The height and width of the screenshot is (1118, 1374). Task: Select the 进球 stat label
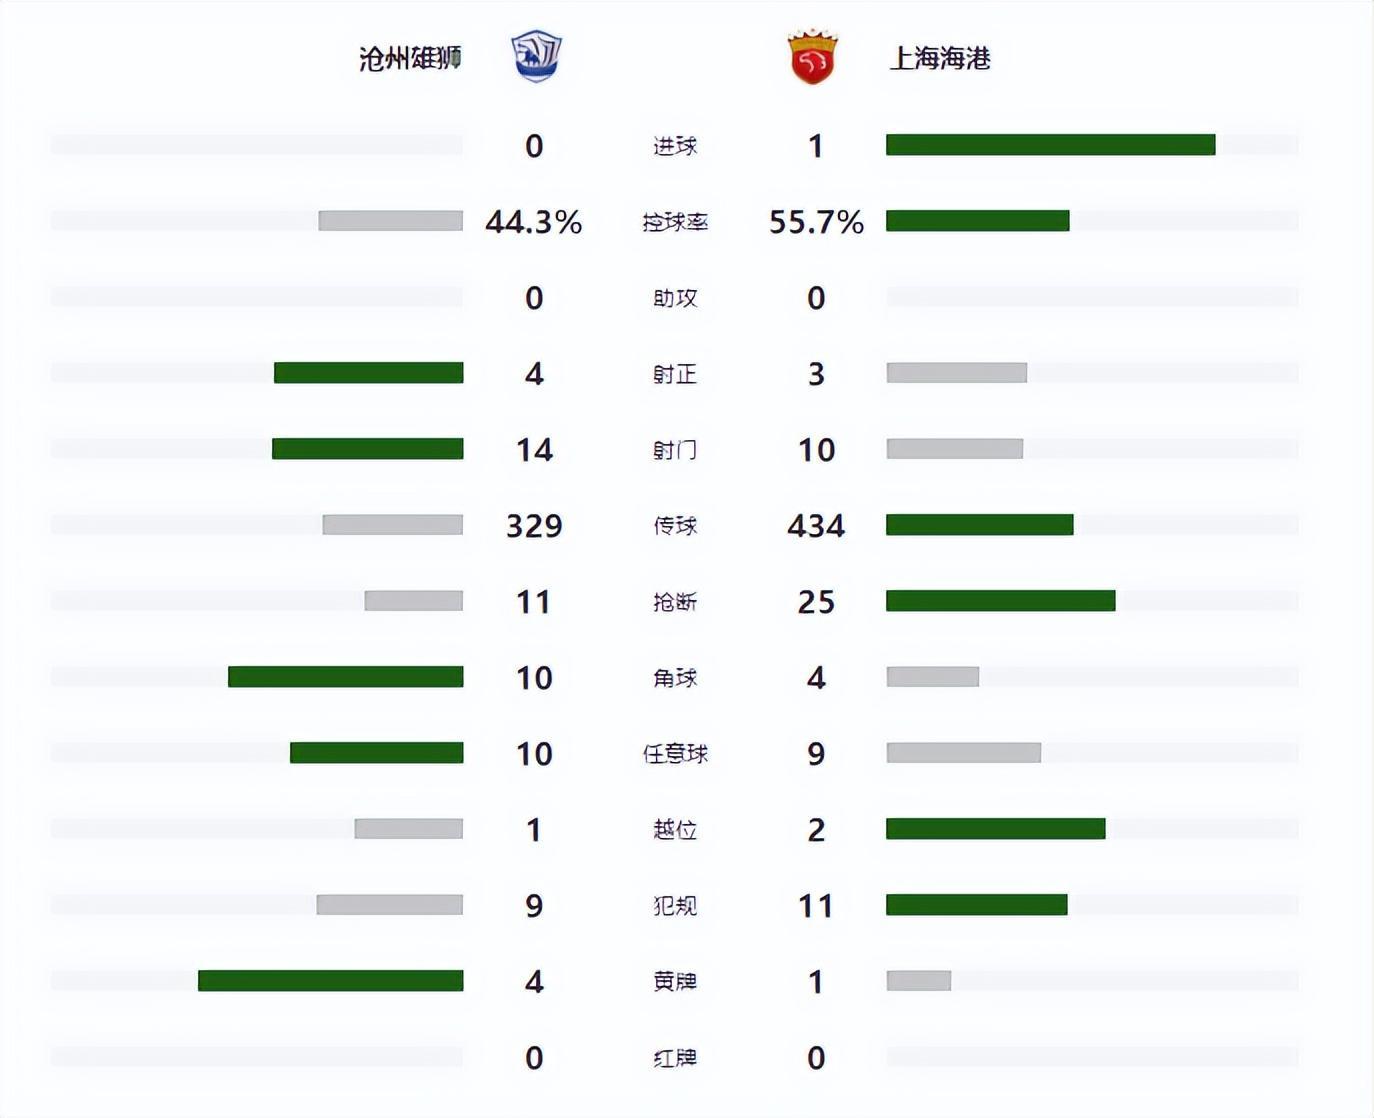[x=675, y=146]
